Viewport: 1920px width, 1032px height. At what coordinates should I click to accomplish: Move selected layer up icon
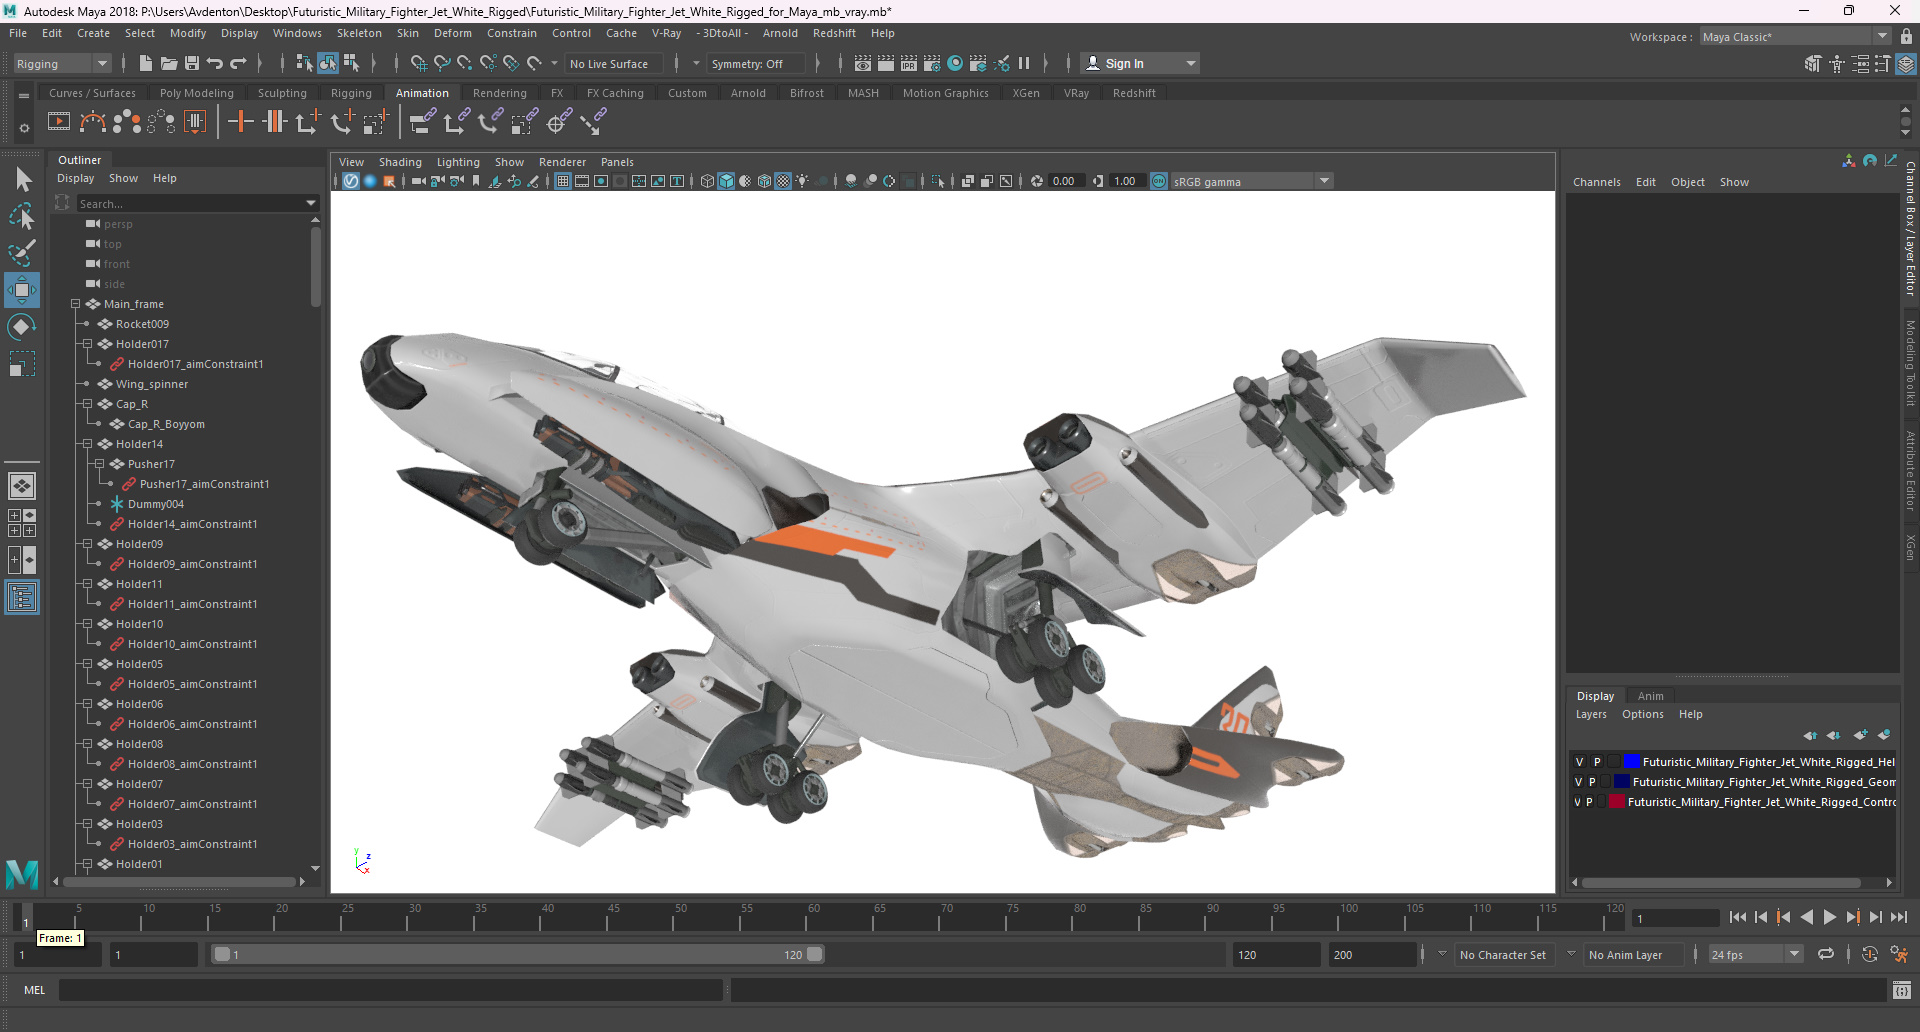1811,735
